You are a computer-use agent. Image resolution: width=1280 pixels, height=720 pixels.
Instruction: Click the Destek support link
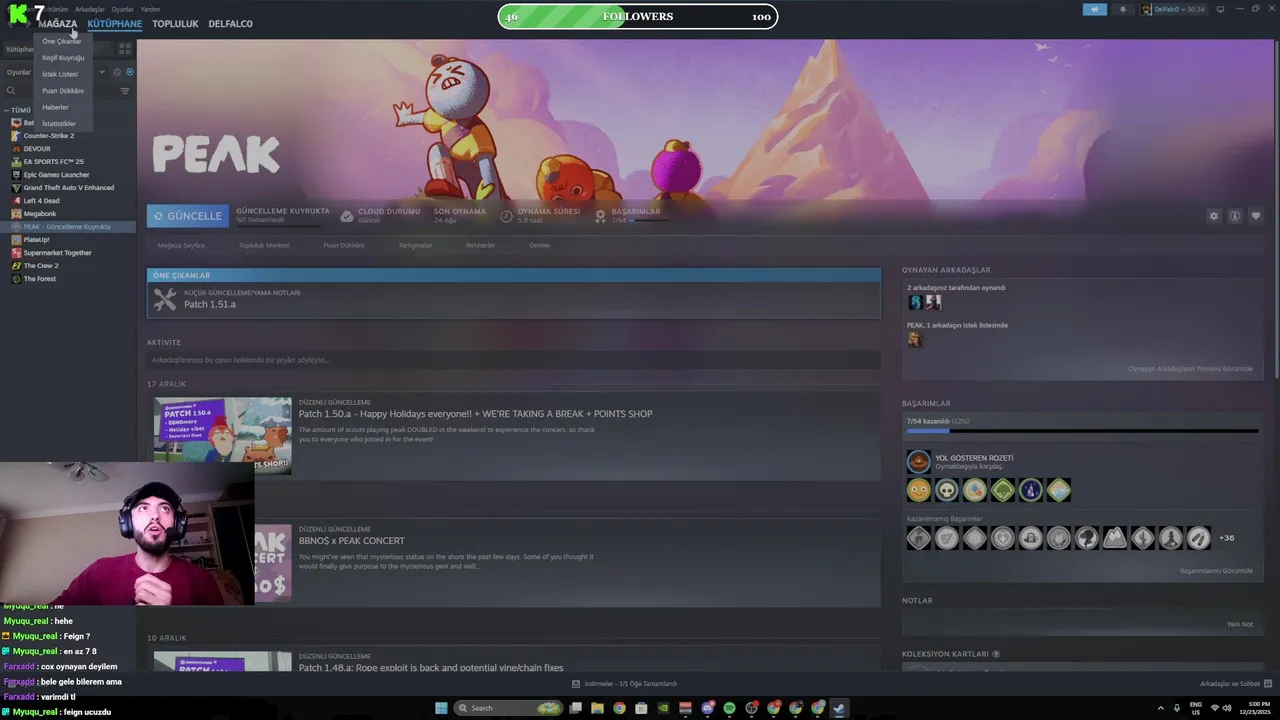[x=540, y=245]
